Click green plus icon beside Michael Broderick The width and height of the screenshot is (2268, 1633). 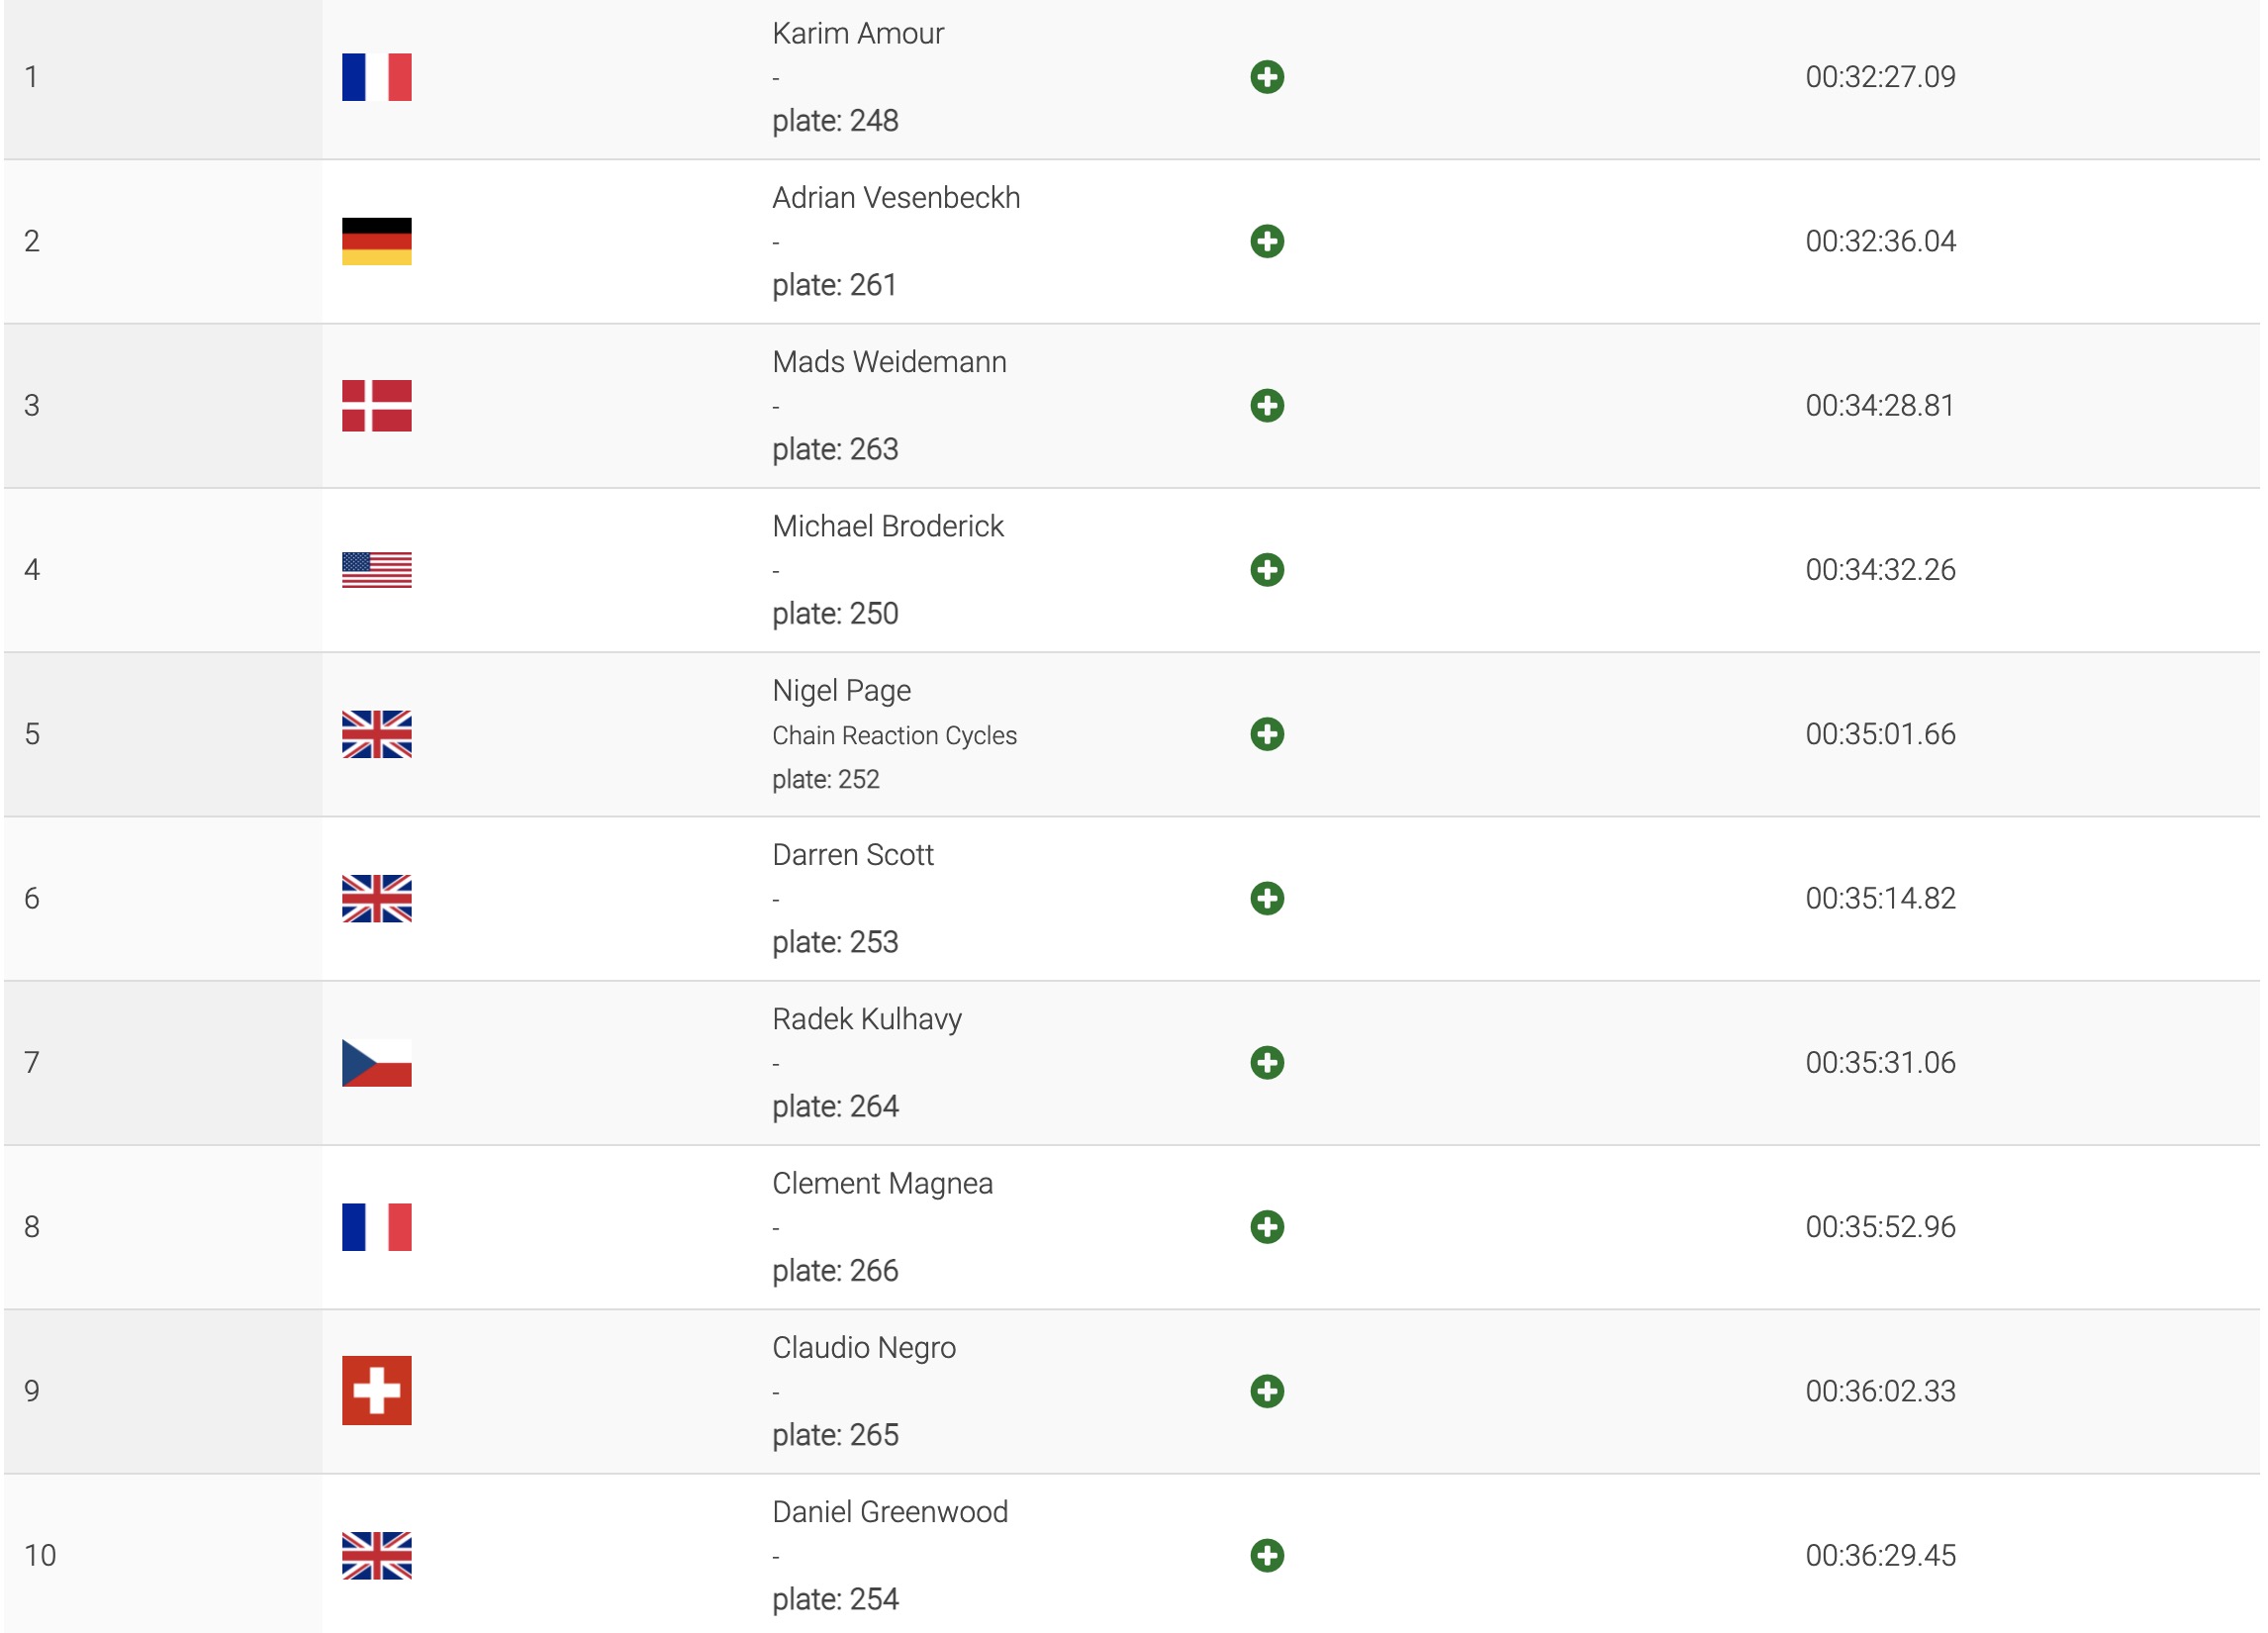1267,570
